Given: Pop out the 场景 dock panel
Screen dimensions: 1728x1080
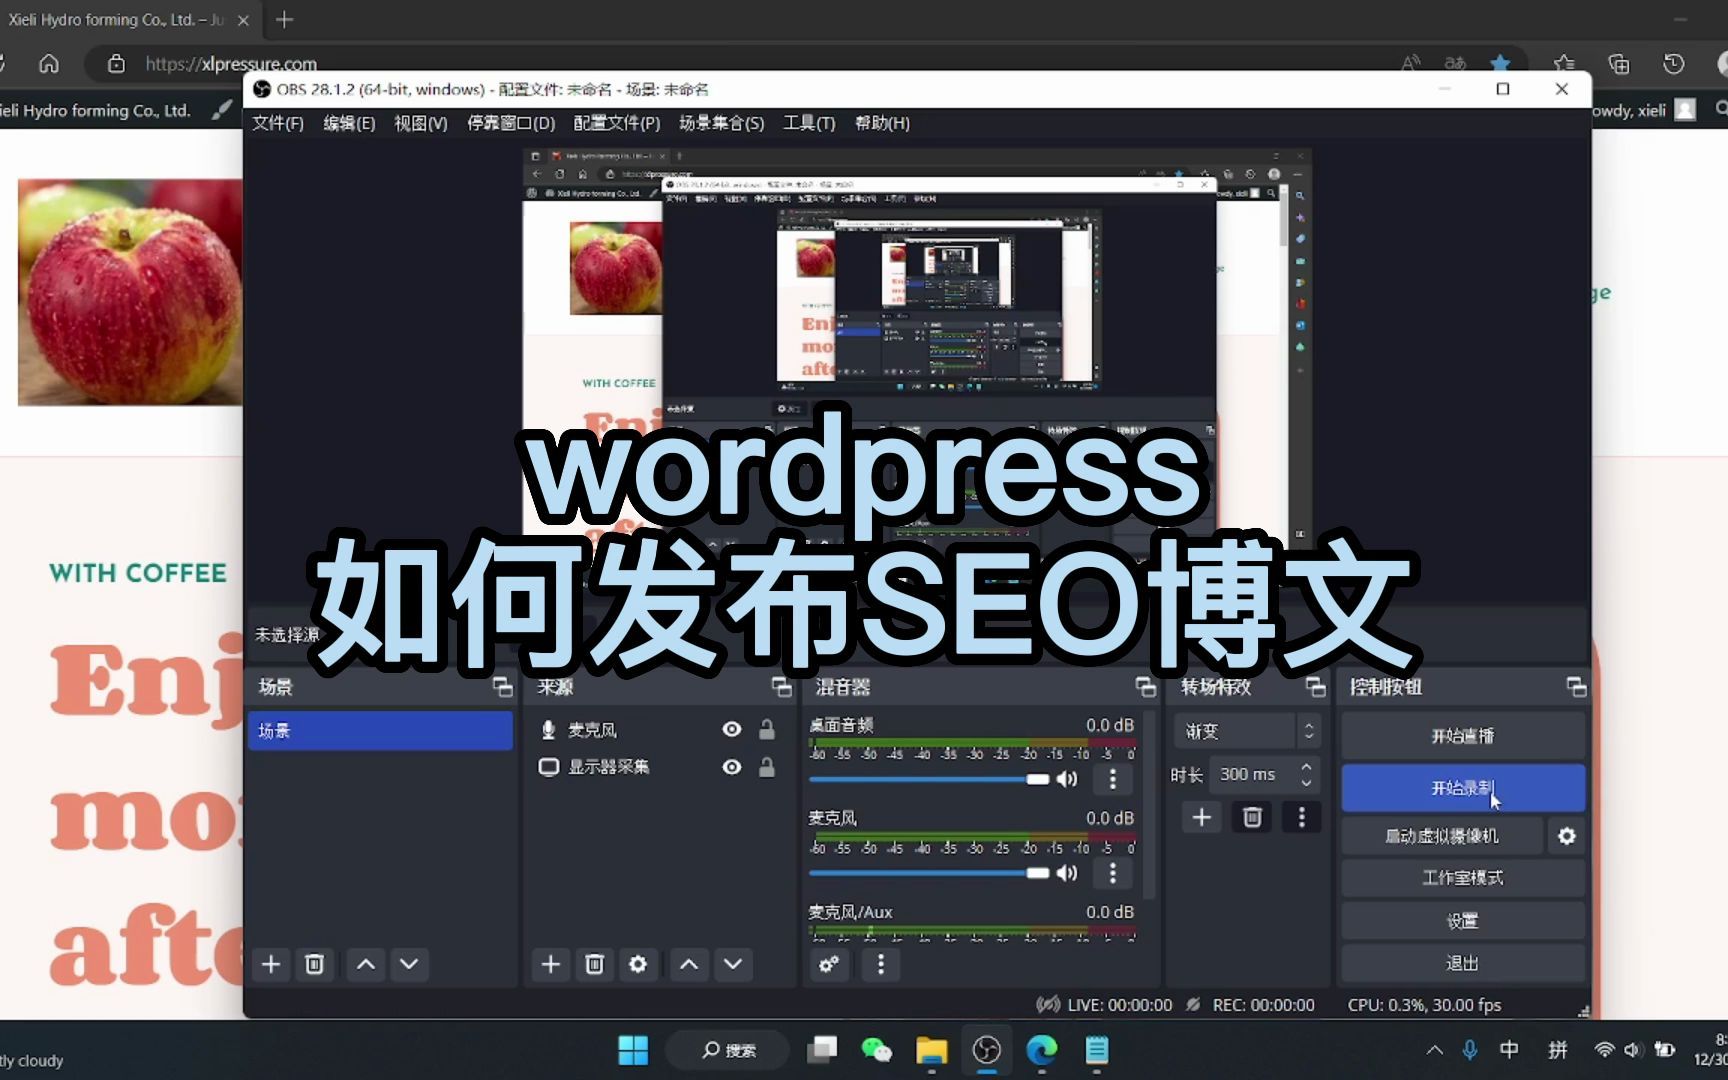Looking at the screenshot, I should point(503,687).
